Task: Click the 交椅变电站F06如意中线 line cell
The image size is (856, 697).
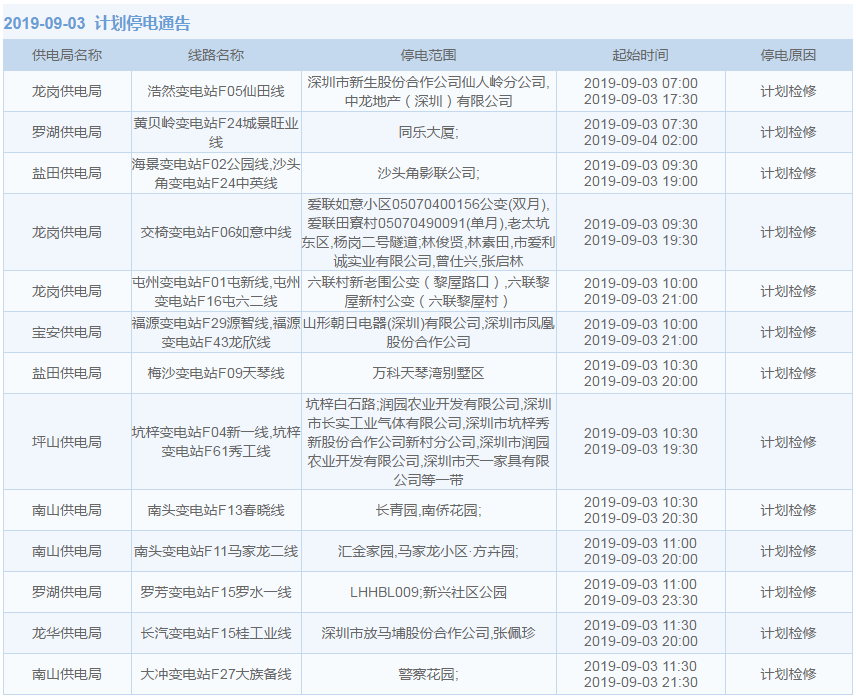Action: (216, 232)
